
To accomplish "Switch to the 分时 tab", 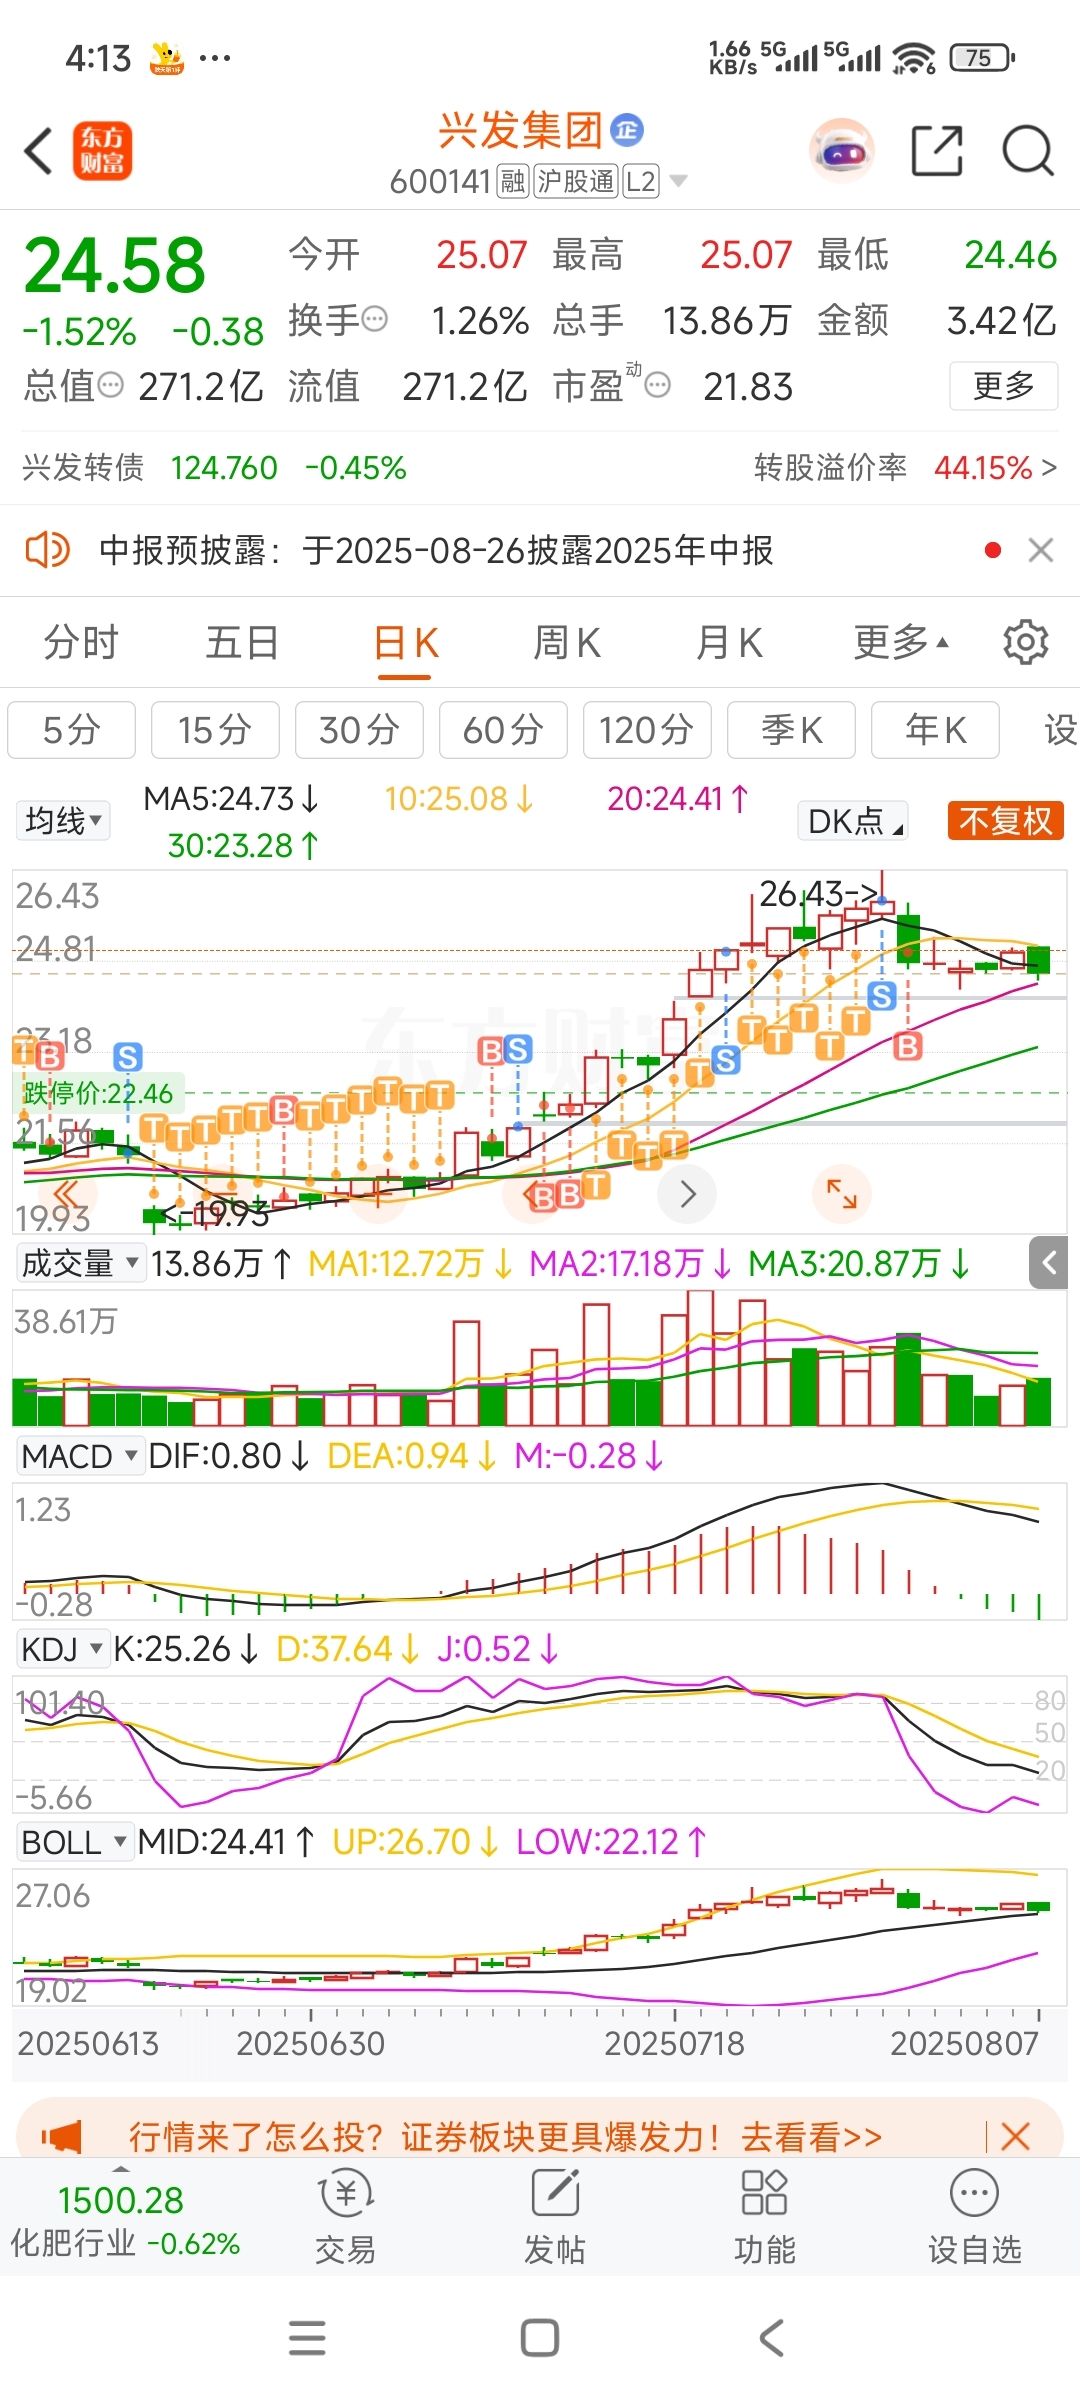I will [x=81, y=642].
